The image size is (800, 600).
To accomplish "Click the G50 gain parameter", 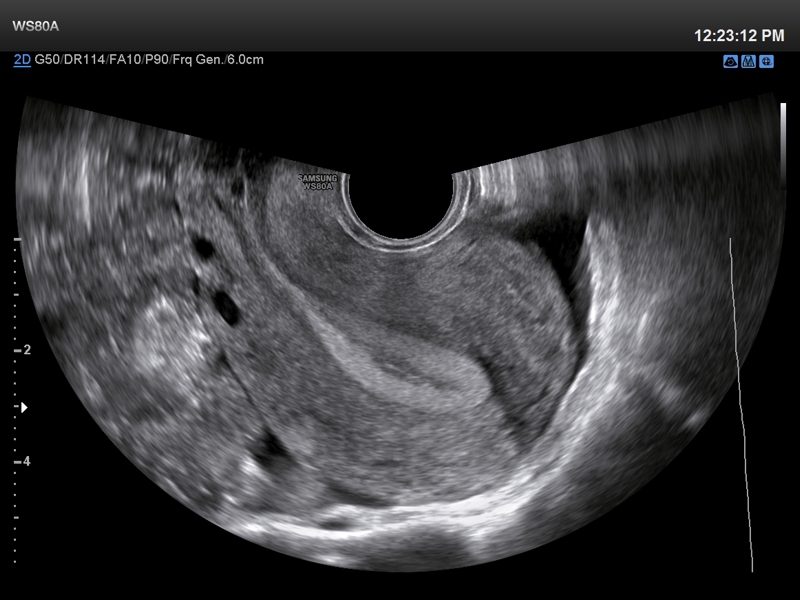I will [x=46, y=60].
